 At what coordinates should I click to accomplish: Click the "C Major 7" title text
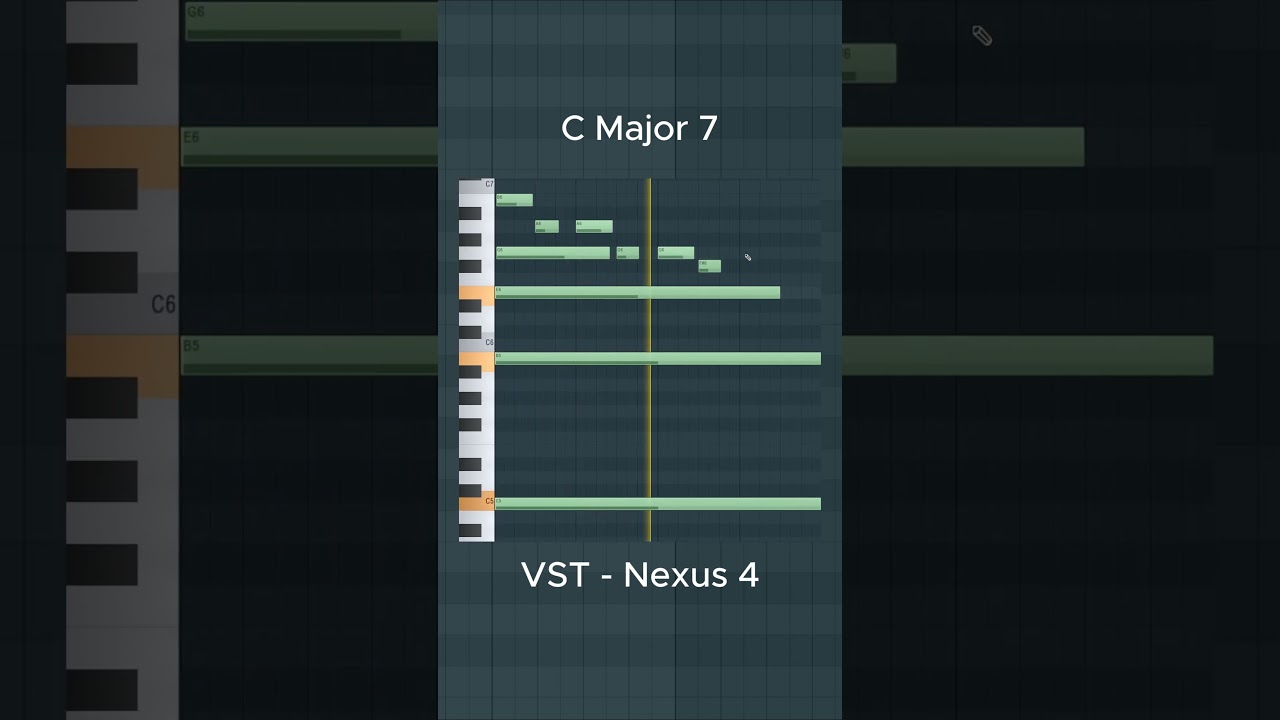pyautogui.click(x=640, y=129)
